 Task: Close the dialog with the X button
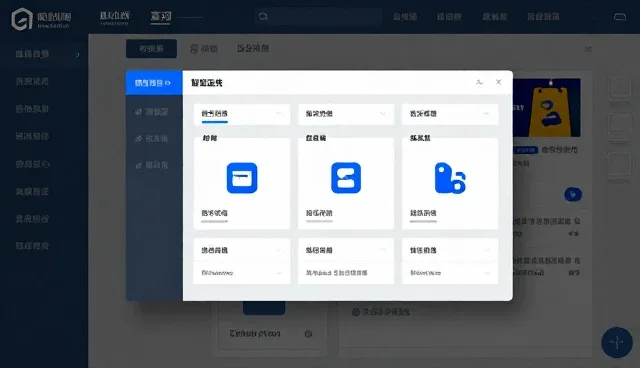tap(498, 82)
